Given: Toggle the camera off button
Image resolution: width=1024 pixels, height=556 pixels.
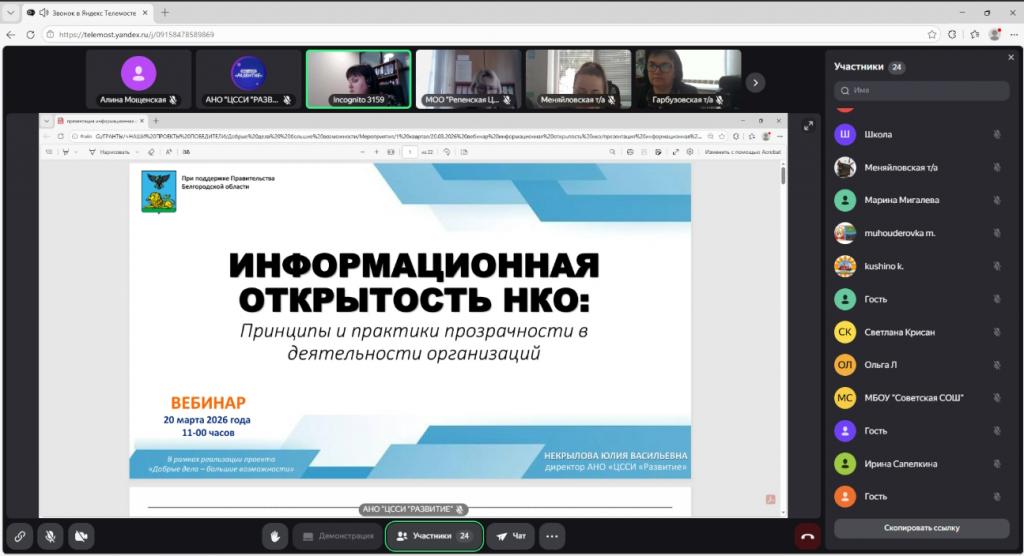Looking at the screenshot, I should coord(81,536).
